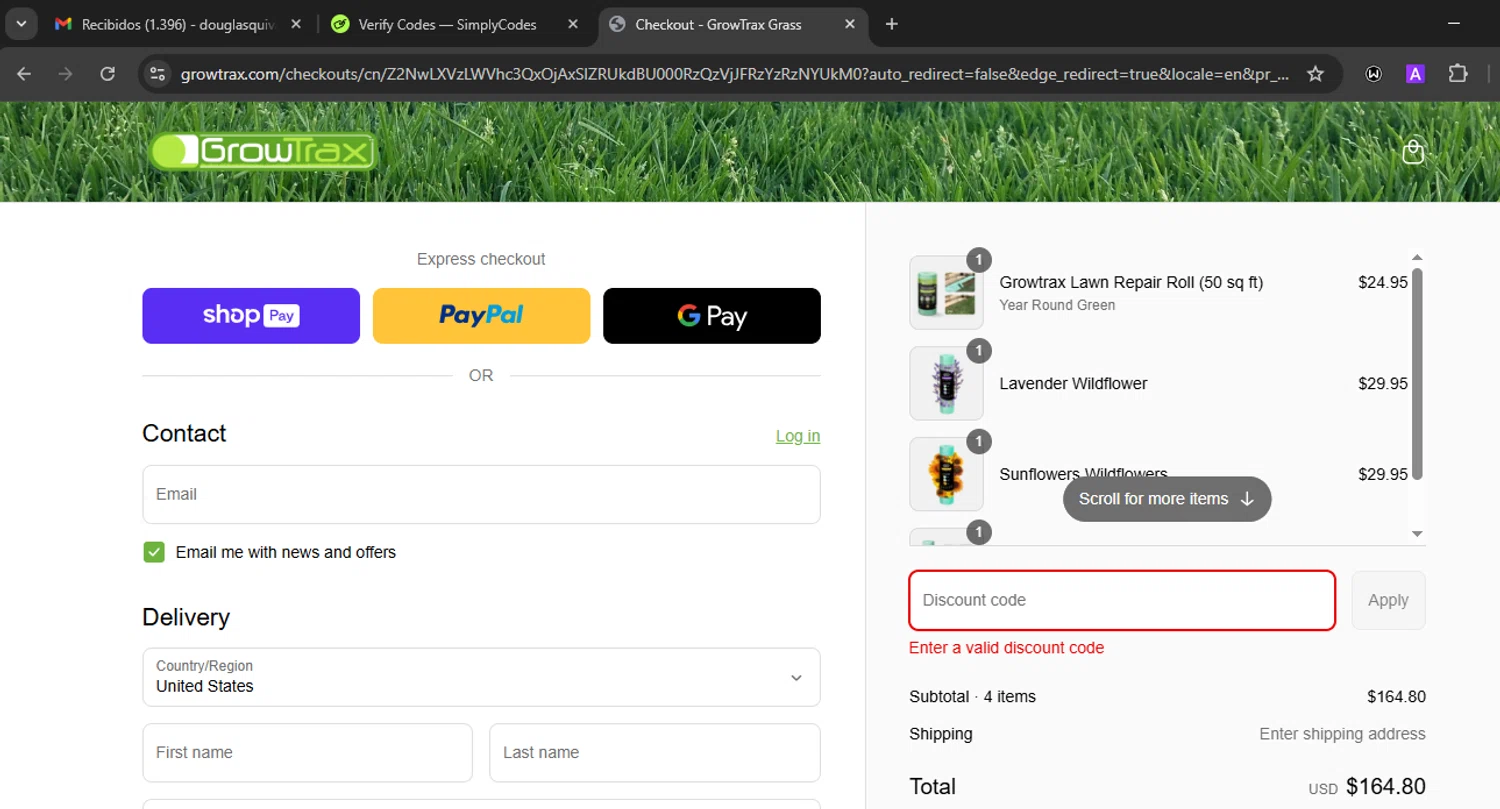
Task: Open the browser Extensions puzzle icon
Action: [1458, 73]
